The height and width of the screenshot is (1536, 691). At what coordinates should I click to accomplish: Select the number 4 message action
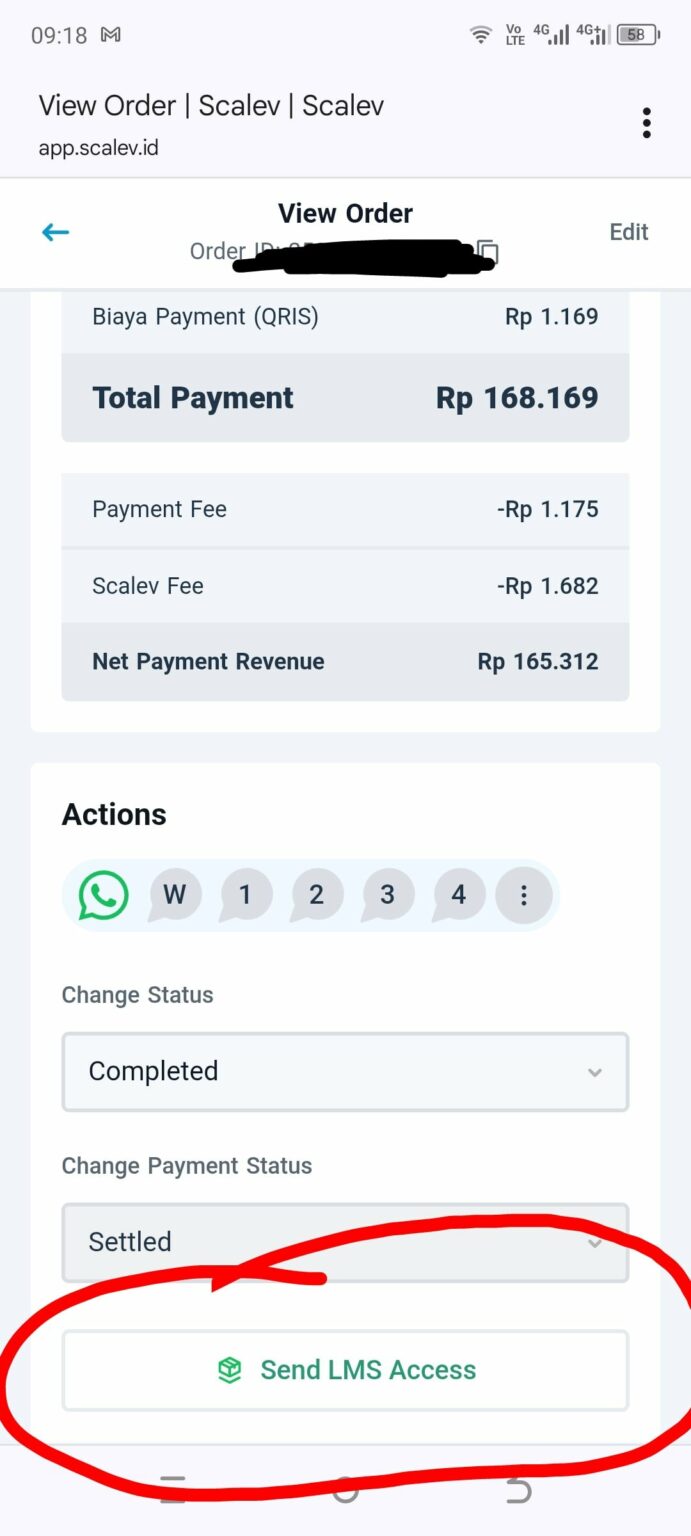coord(458,895)
